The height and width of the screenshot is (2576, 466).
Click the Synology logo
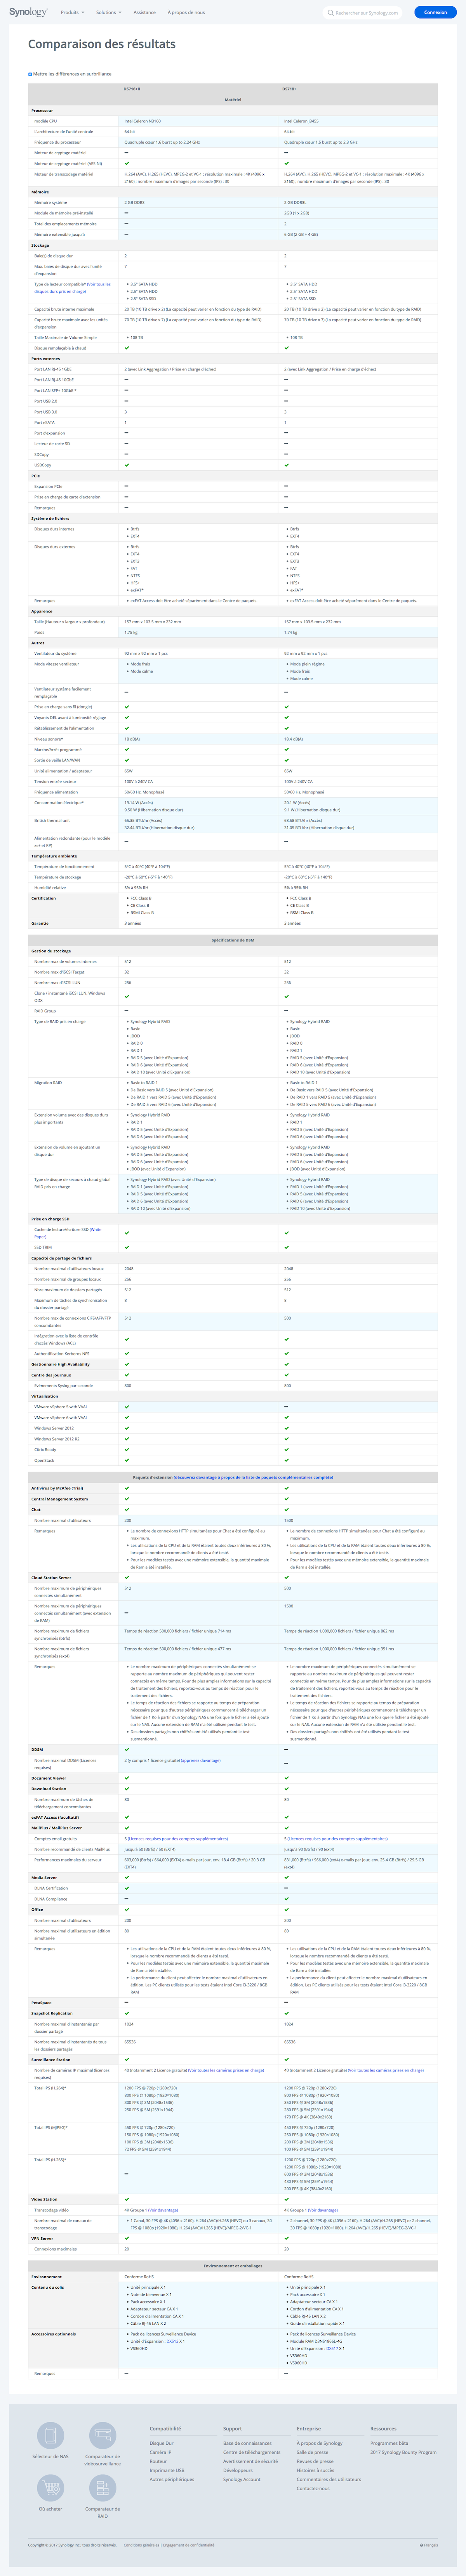click(28, 12)
